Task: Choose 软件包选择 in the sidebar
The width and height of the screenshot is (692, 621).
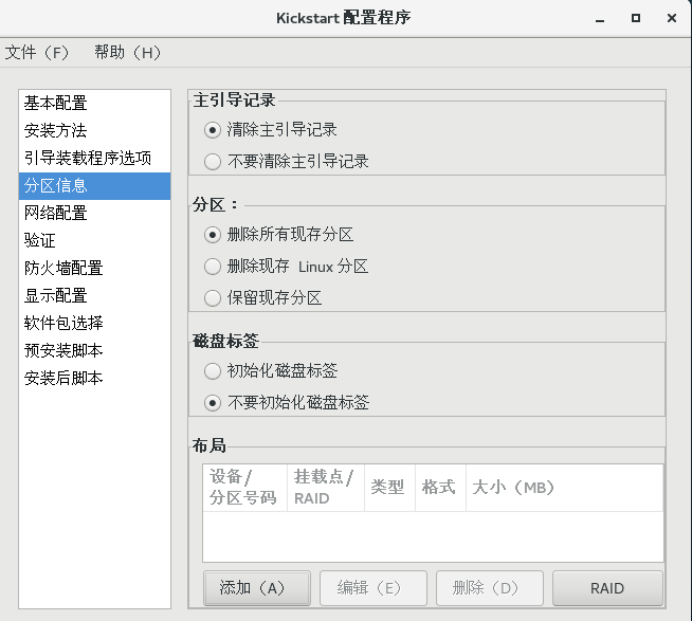Action: 94,323
